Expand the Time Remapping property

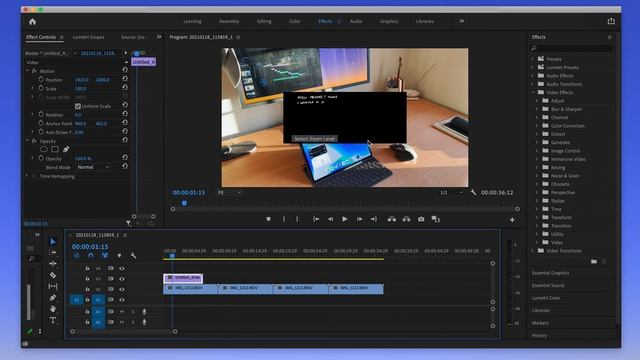click(27, 176)
